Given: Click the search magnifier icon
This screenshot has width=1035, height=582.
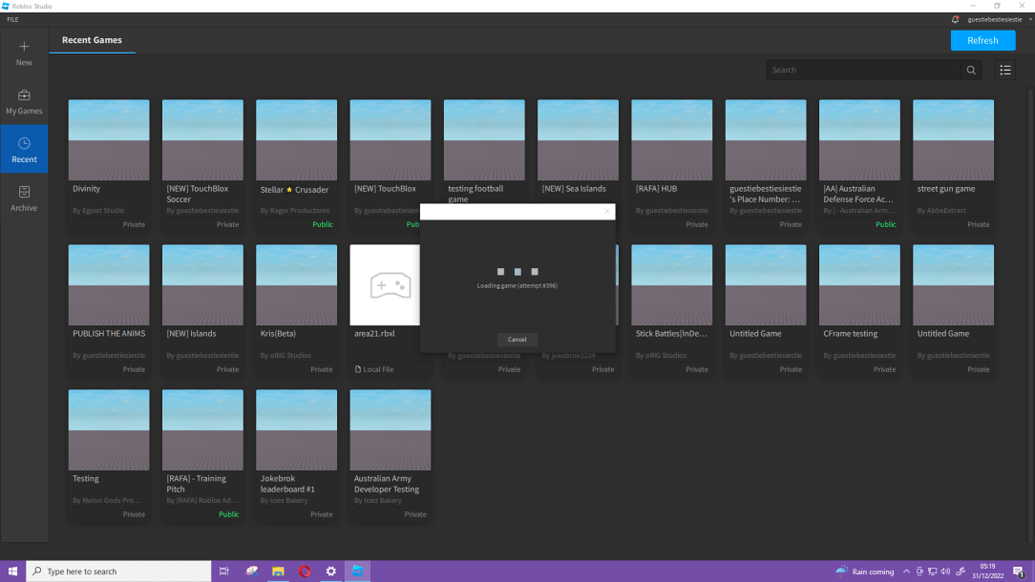Looking at the screenshot, I should pos(971,70).
